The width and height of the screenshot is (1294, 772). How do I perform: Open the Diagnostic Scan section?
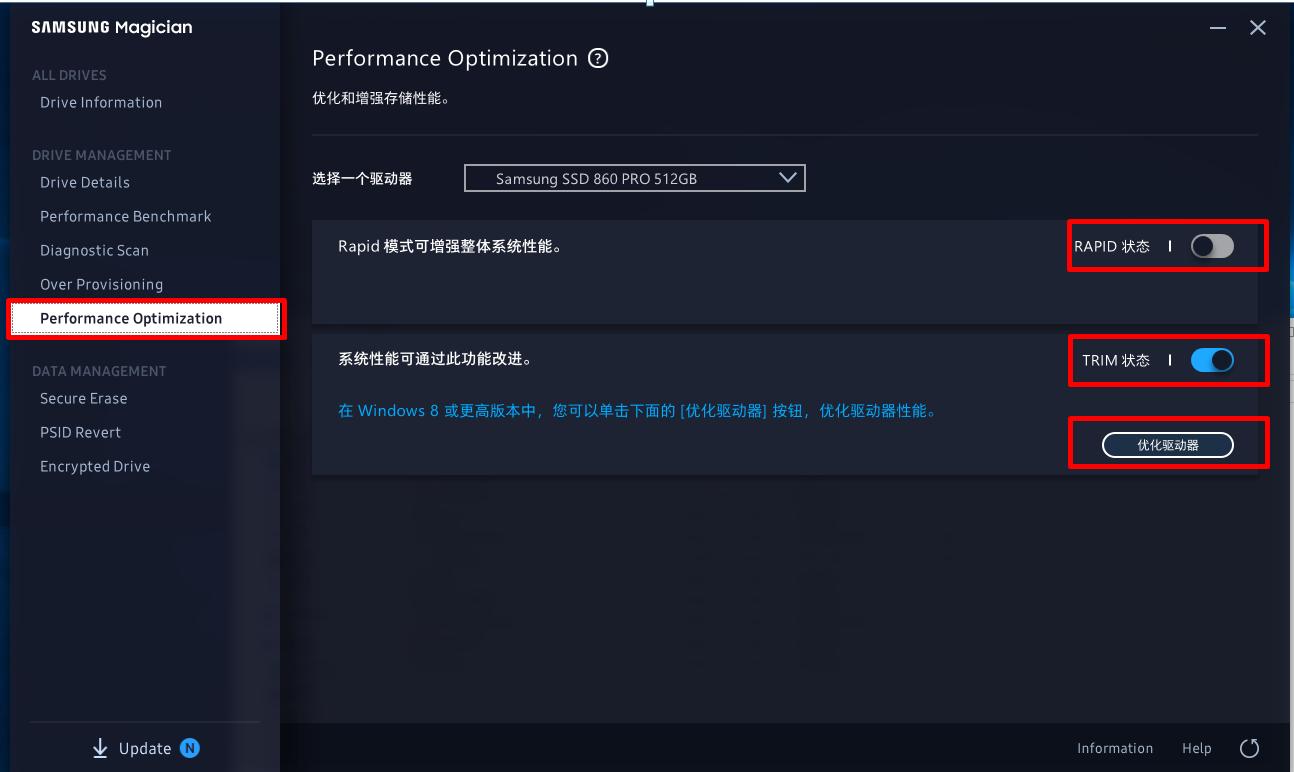click(94, 250)
